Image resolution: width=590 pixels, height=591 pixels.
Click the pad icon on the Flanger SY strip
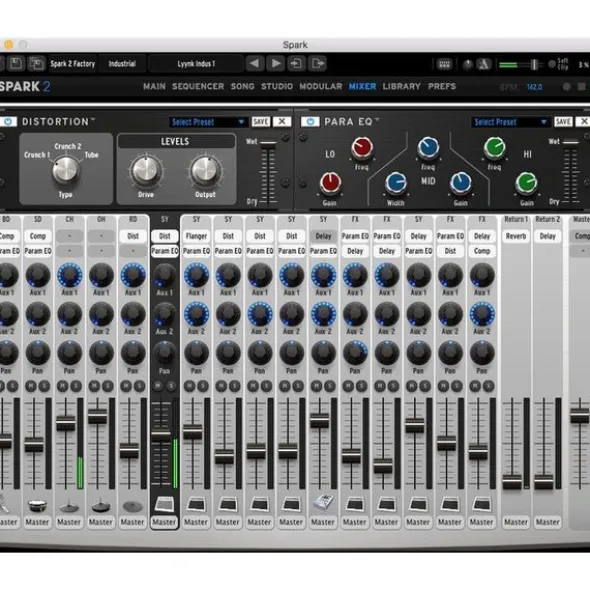click(x=196, y=504)
